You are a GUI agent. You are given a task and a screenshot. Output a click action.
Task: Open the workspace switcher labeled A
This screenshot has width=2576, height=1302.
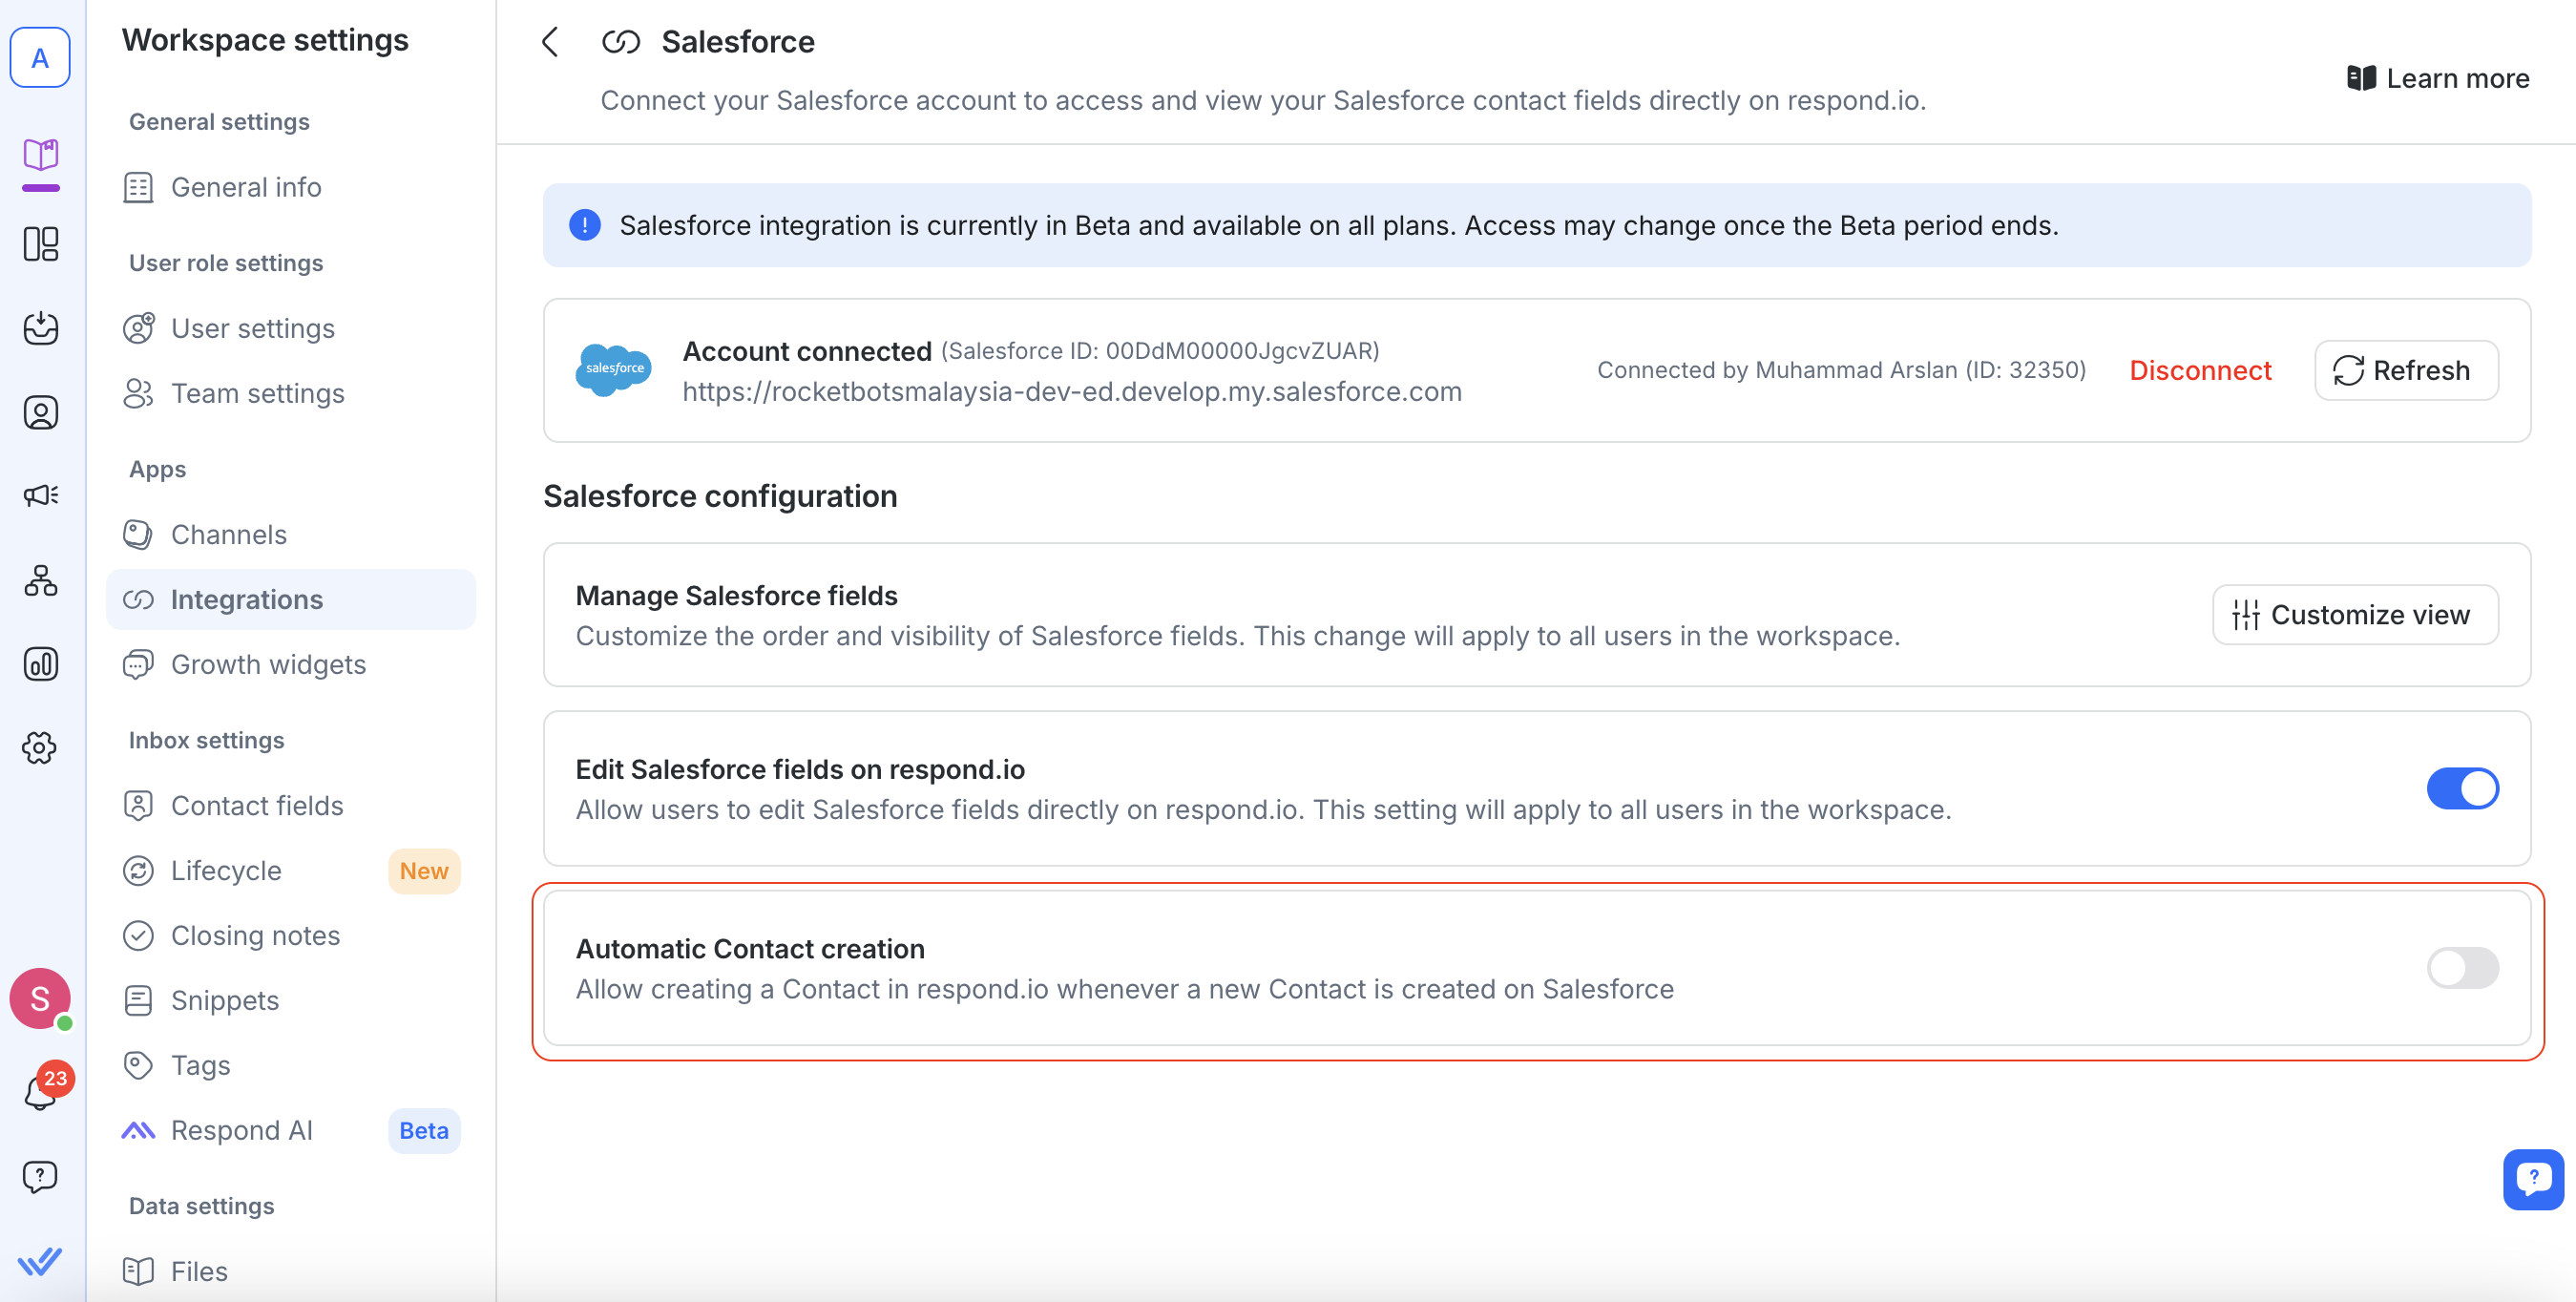[40, 58]
